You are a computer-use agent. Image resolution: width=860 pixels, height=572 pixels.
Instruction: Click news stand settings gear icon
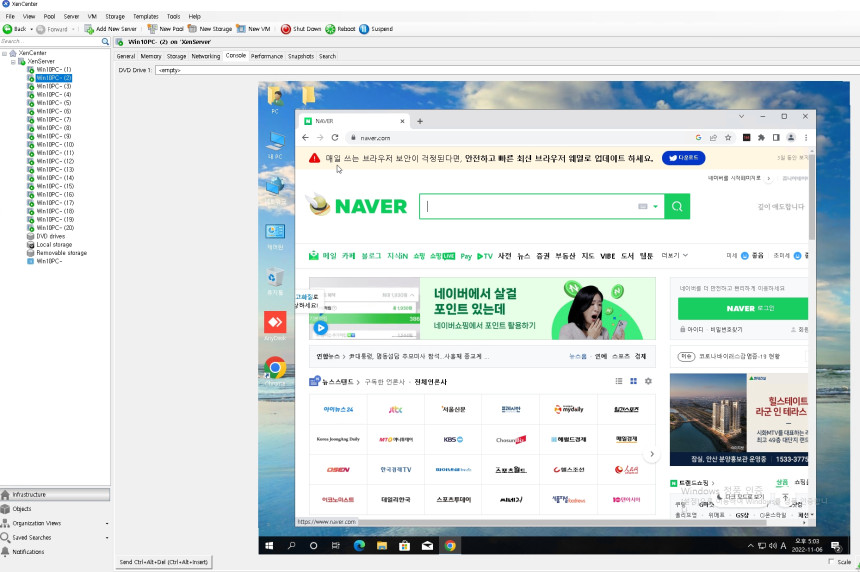pyautogui.click(x=648, y=381)
